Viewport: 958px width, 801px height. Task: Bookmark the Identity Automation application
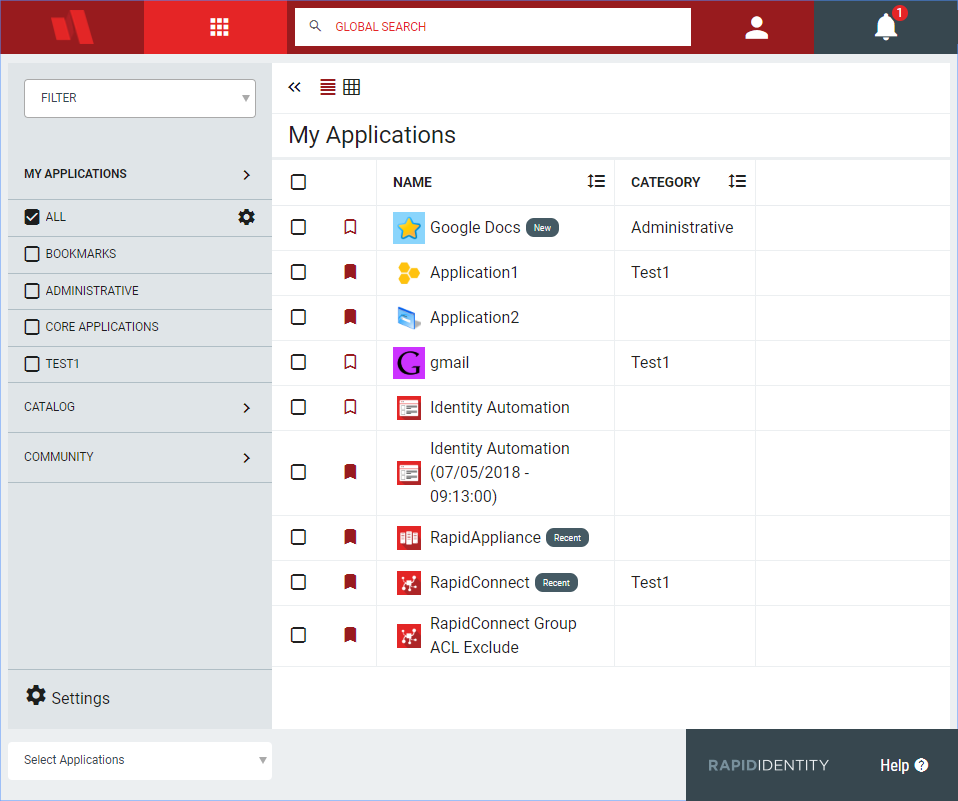point(350,407)
